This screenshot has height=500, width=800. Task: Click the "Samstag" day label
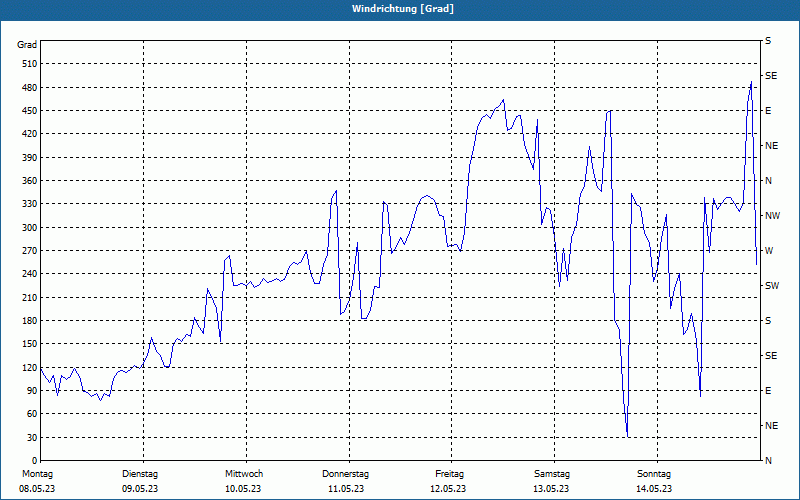(x=552, y=474)
